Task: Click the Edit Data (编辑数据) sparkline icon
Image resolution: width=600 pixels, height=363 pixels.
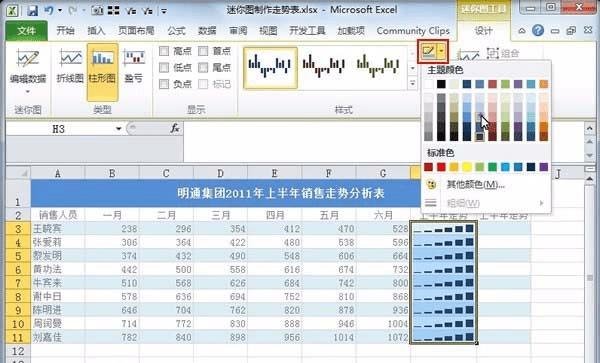Action: (28, 60)
